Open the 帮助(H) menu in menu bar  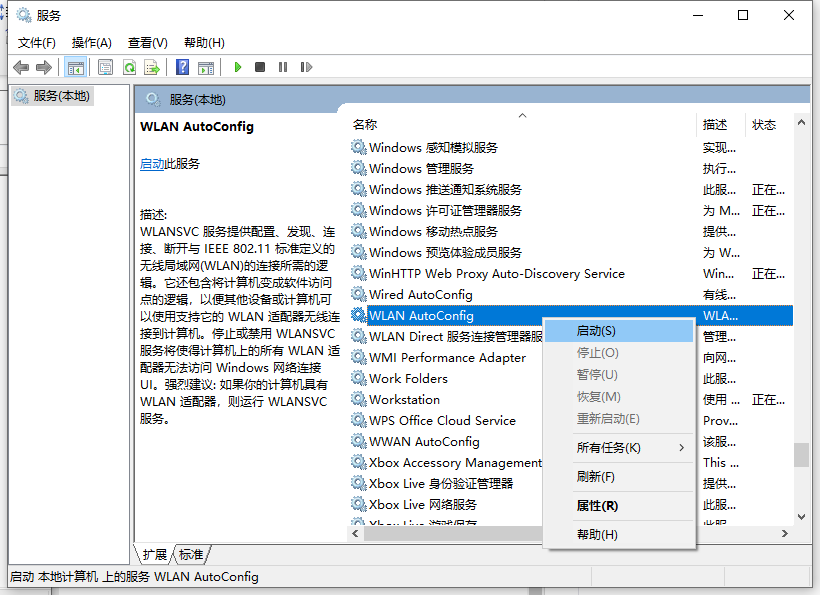(204, 43)
